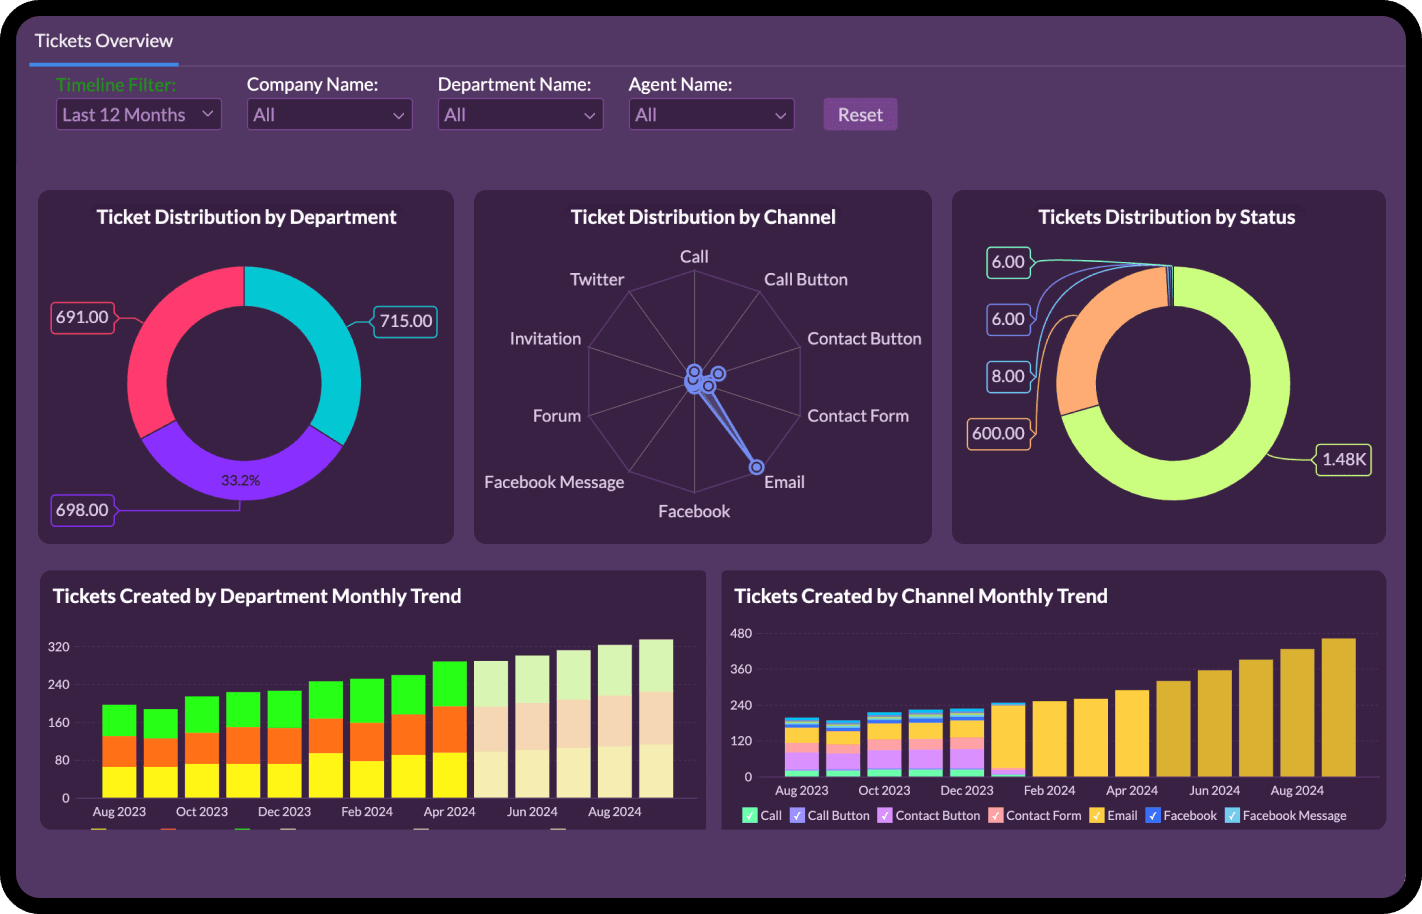This screenshot has width=1422, height=914.
Task: Switch to the Tickets Overview tab
Action: [104, 41]
